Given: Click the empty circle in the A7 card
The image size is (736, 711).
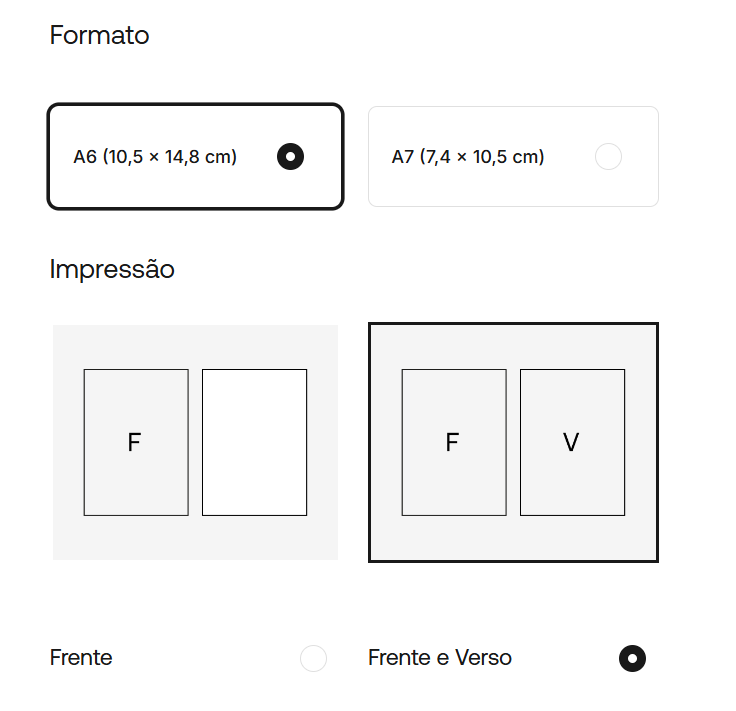Looking at the screenshot, I should pos(607,157).
